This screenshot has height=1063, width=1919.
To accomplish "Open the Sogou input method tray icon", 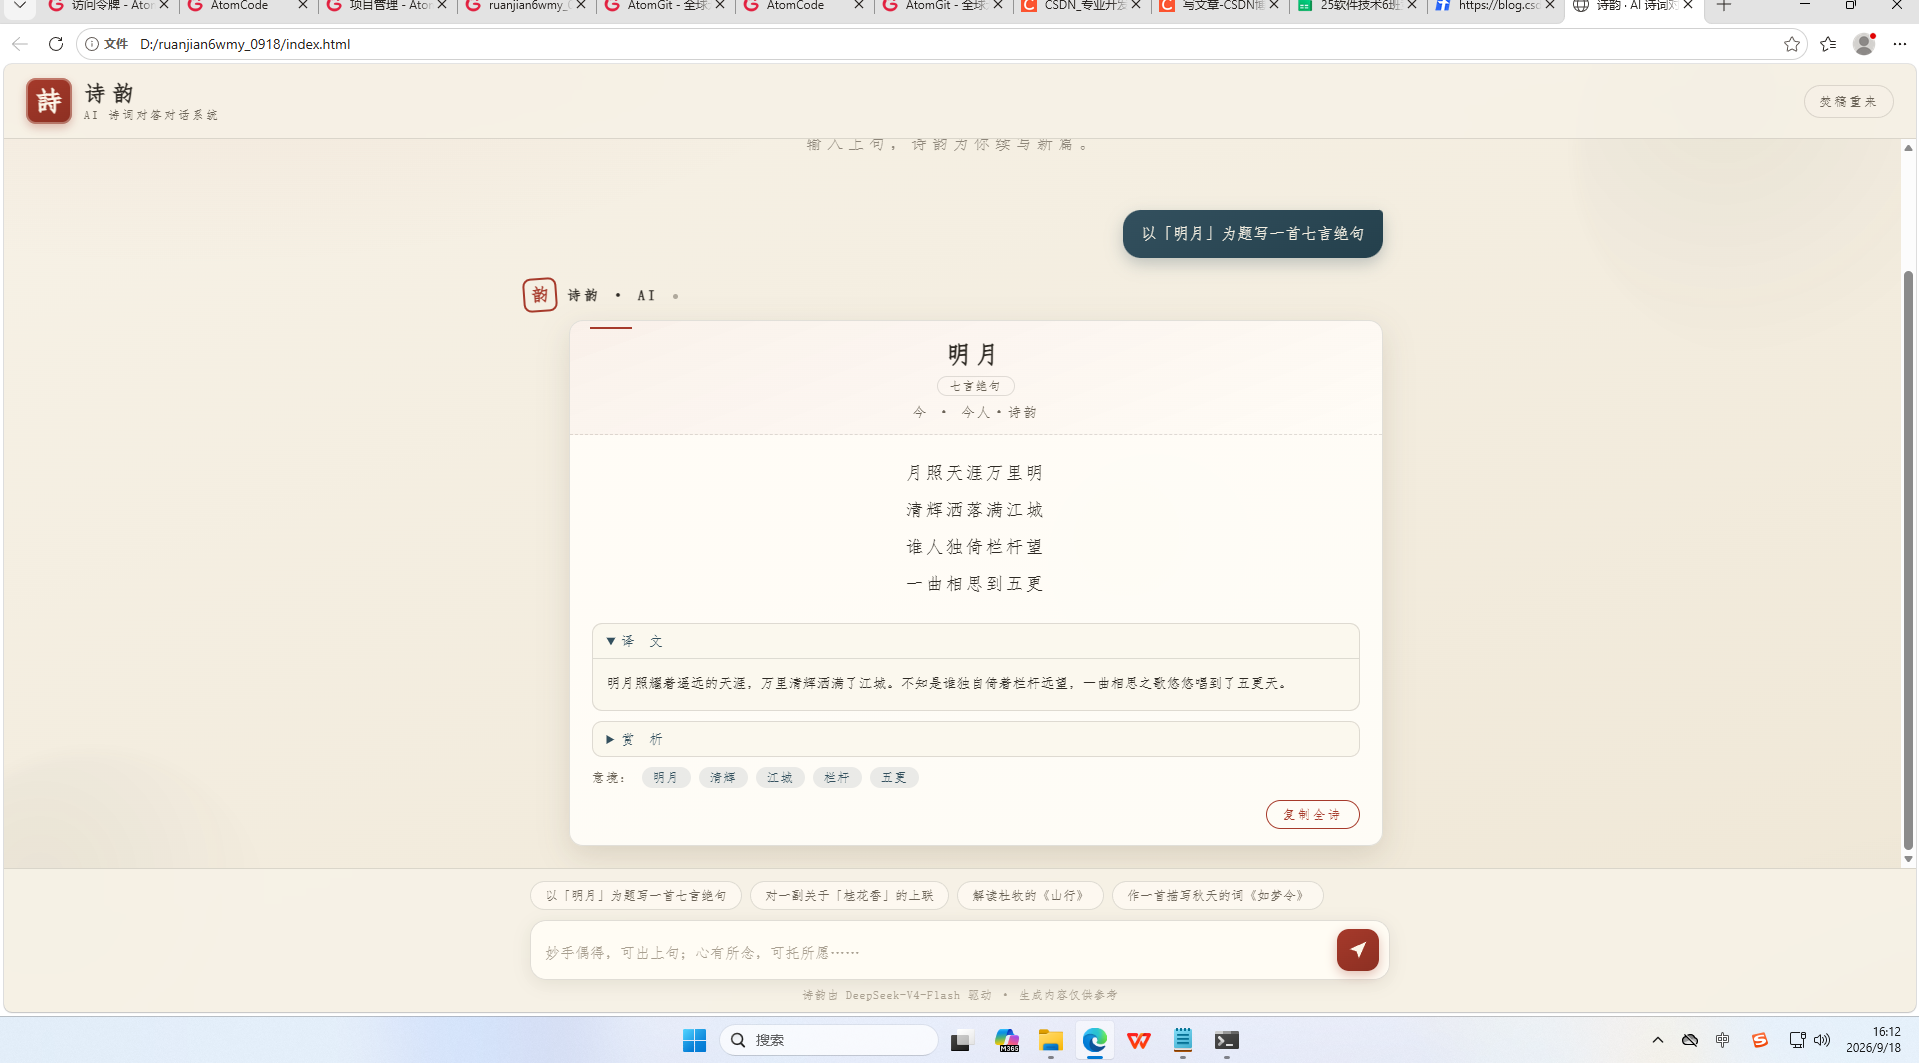I will tap(1759, 1040).
